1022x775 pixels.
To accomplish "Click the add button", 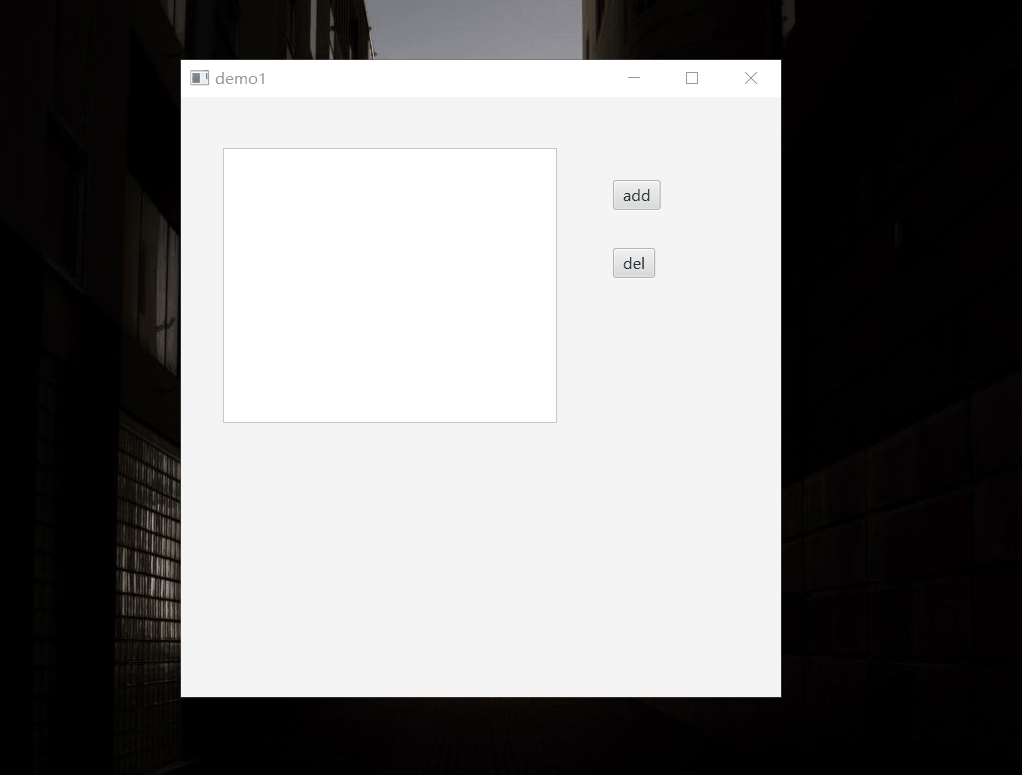I will [x=636, y=195].
